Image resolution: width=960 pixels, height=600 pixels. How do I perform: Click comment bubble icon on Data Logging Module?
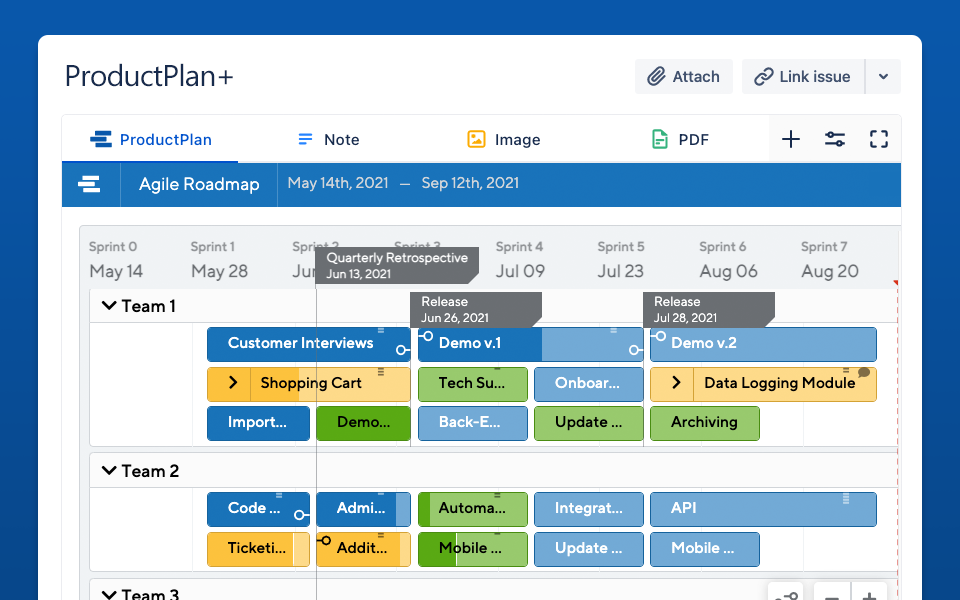(864, 372)
